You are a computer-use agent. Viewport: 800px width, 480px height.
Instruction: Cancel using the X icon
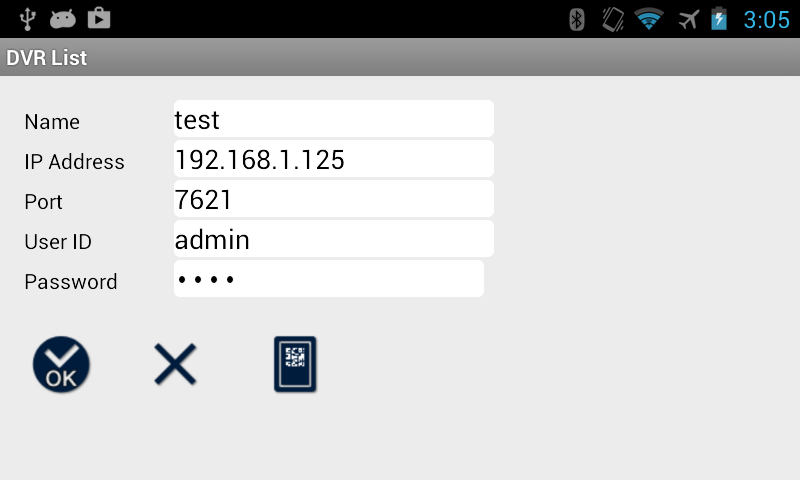point(175,364)
